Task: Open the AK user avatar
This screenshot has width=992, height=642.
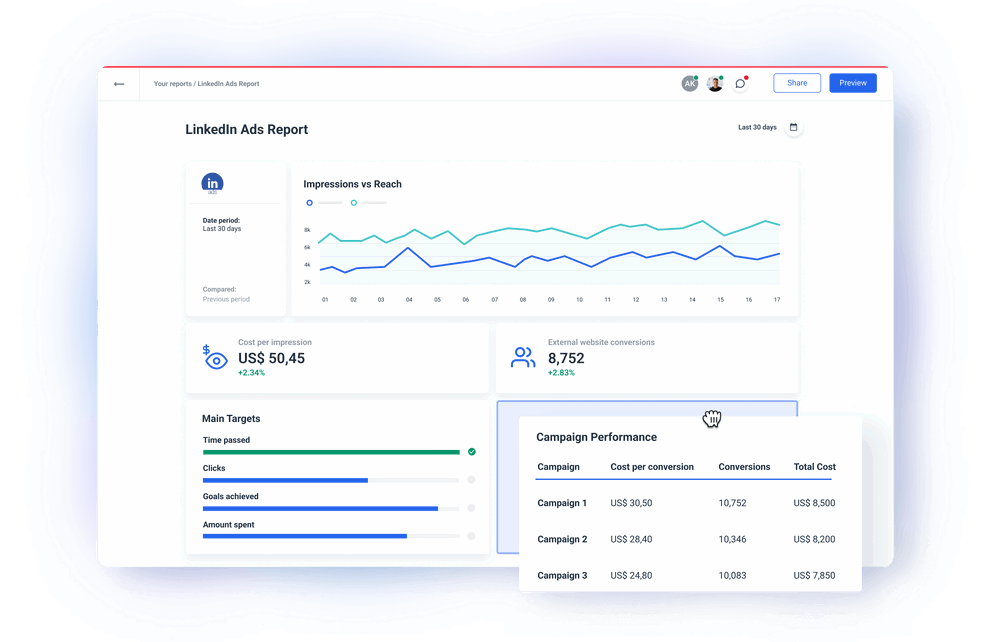Action: (689, 84)
